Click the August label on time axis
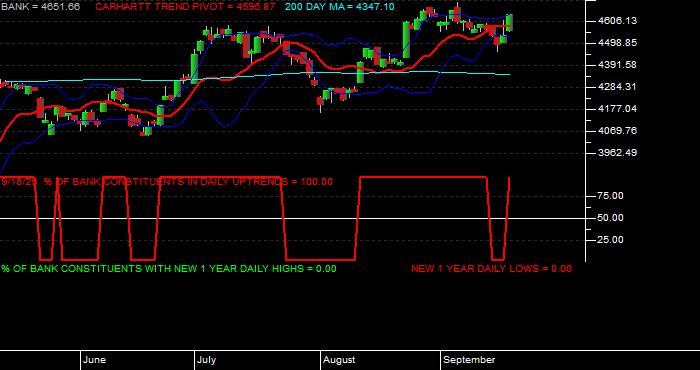 click(339, 360)
